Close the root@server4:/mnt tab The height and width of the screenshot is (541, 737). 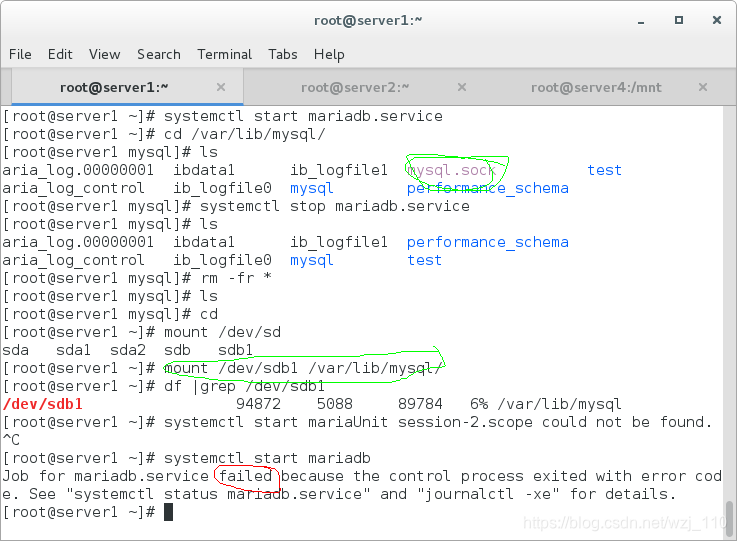703,87
